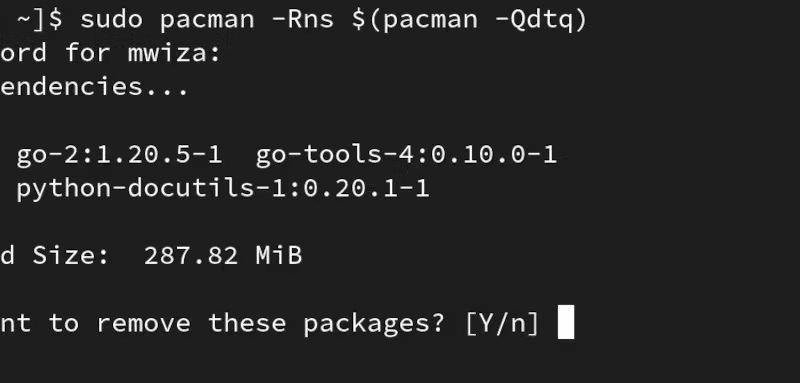Viewport: 800px width, 383px height.
Task: Click the endencies... status line
Action: [x=94, y=86]
